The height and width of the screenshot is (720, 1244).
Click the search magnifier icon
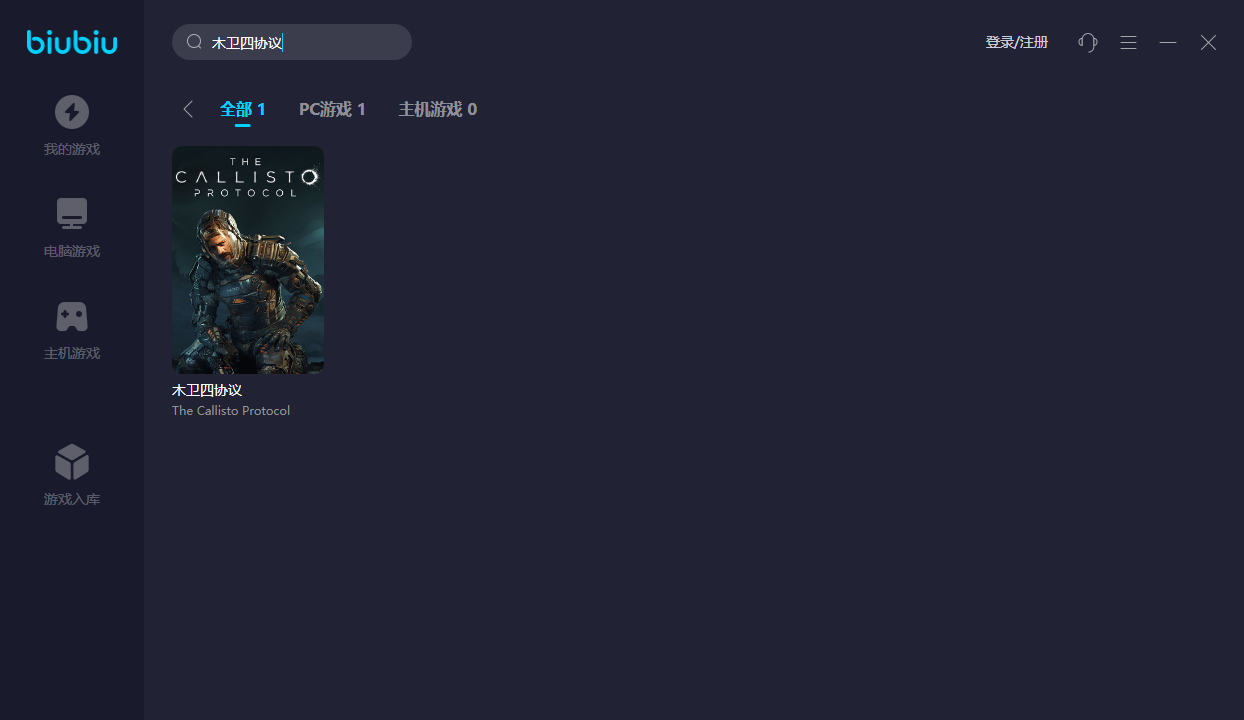tap(195, 42)
